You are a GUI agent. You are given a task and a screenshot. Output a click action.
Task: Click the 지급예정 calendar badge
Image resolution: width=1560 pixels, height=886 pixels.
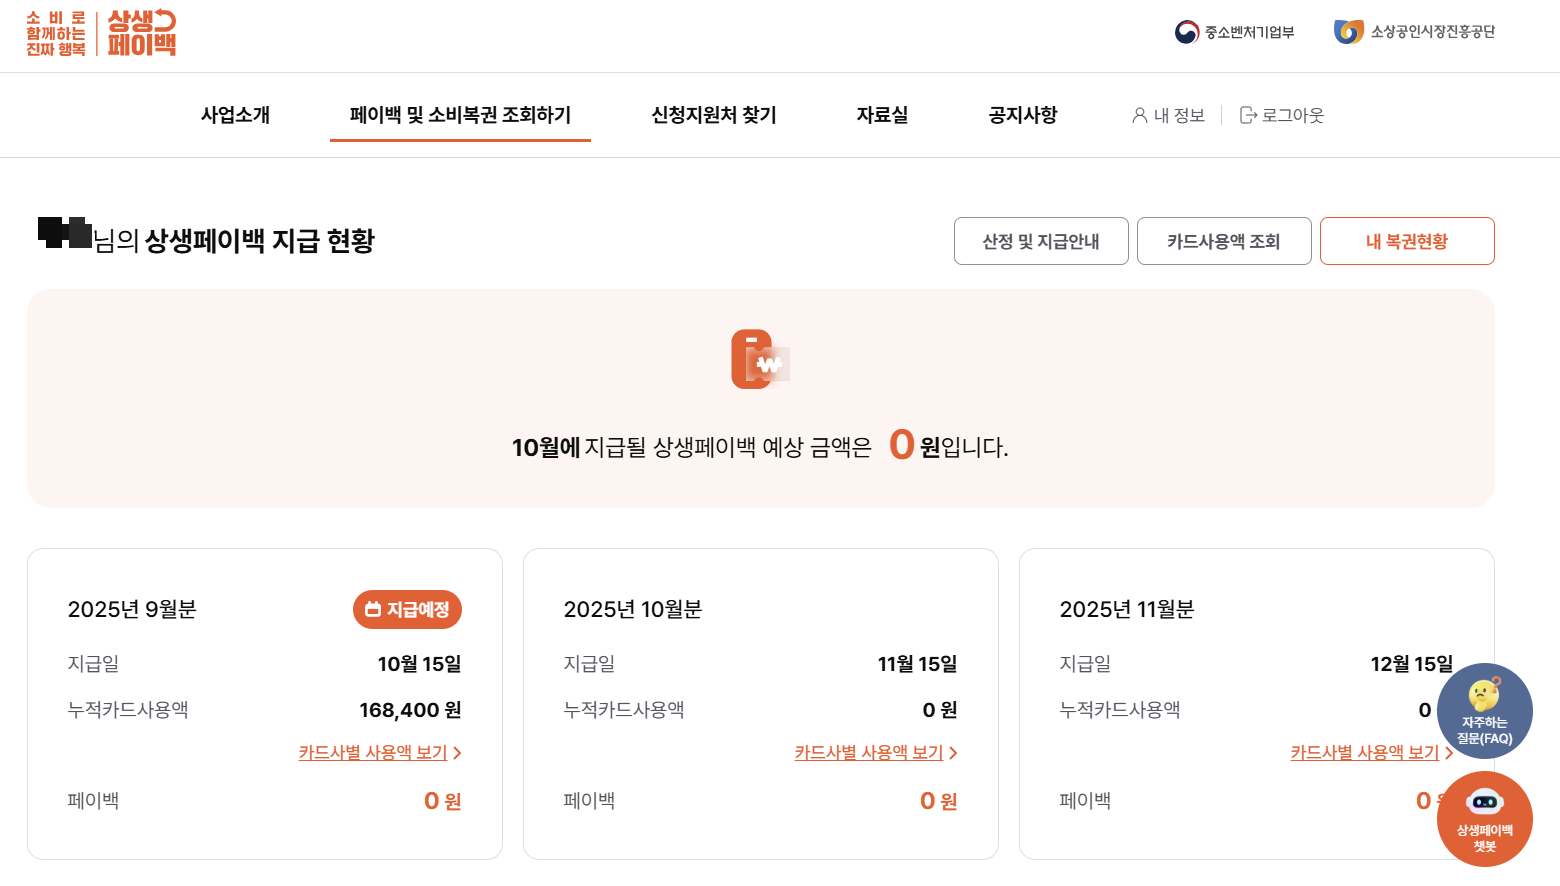407,609
